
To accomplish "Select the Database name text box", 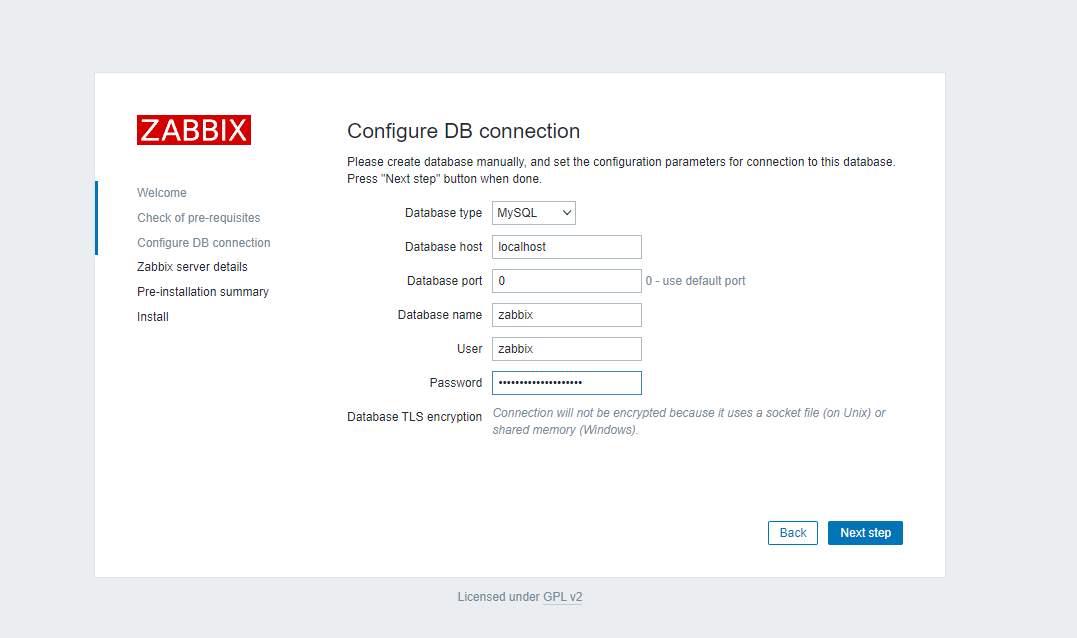I will [x=566, y=315].
